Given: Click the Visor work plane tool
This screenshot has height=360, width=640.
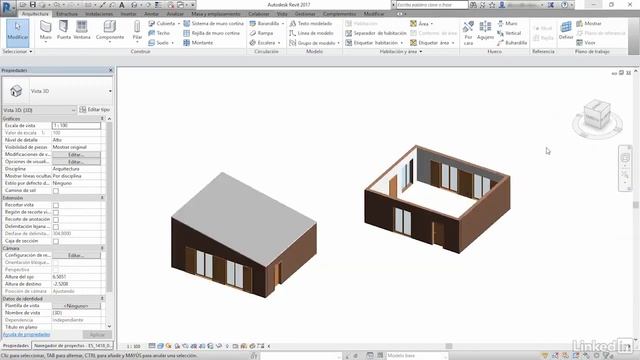Looking at the screenshot, I should click(x=586, y=42).
